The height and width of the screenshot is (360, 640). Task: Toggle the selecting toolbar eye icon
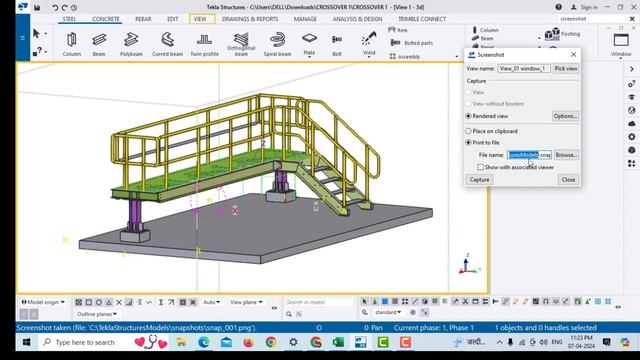point(618,307)
